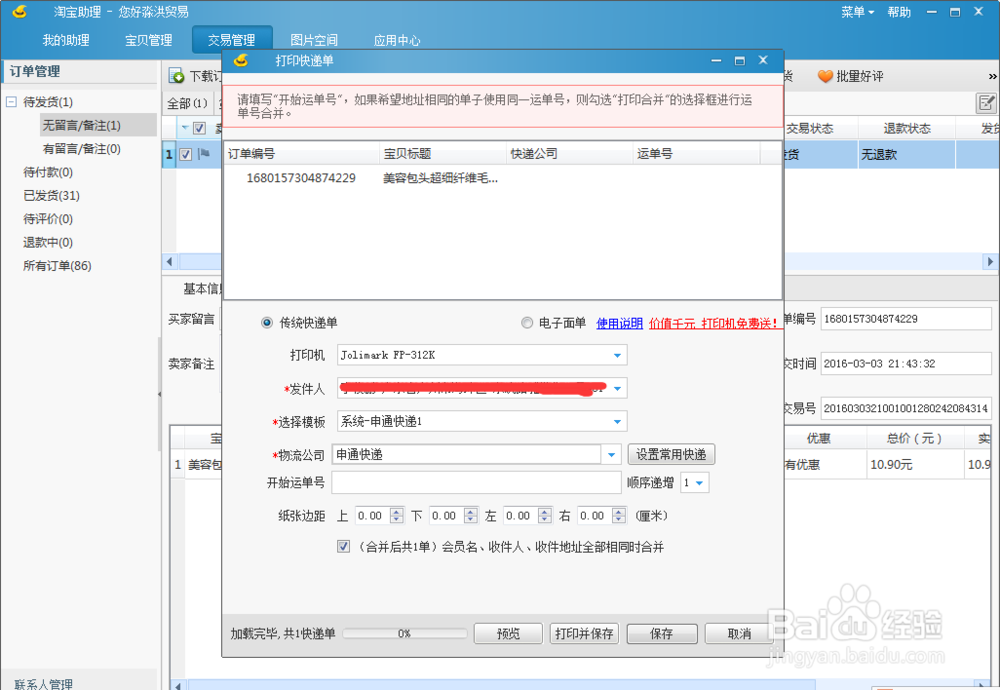Select 已发货(31) in the order tree
The image size is (1000, 690).
pyautogui.click(x=51, y=196)
